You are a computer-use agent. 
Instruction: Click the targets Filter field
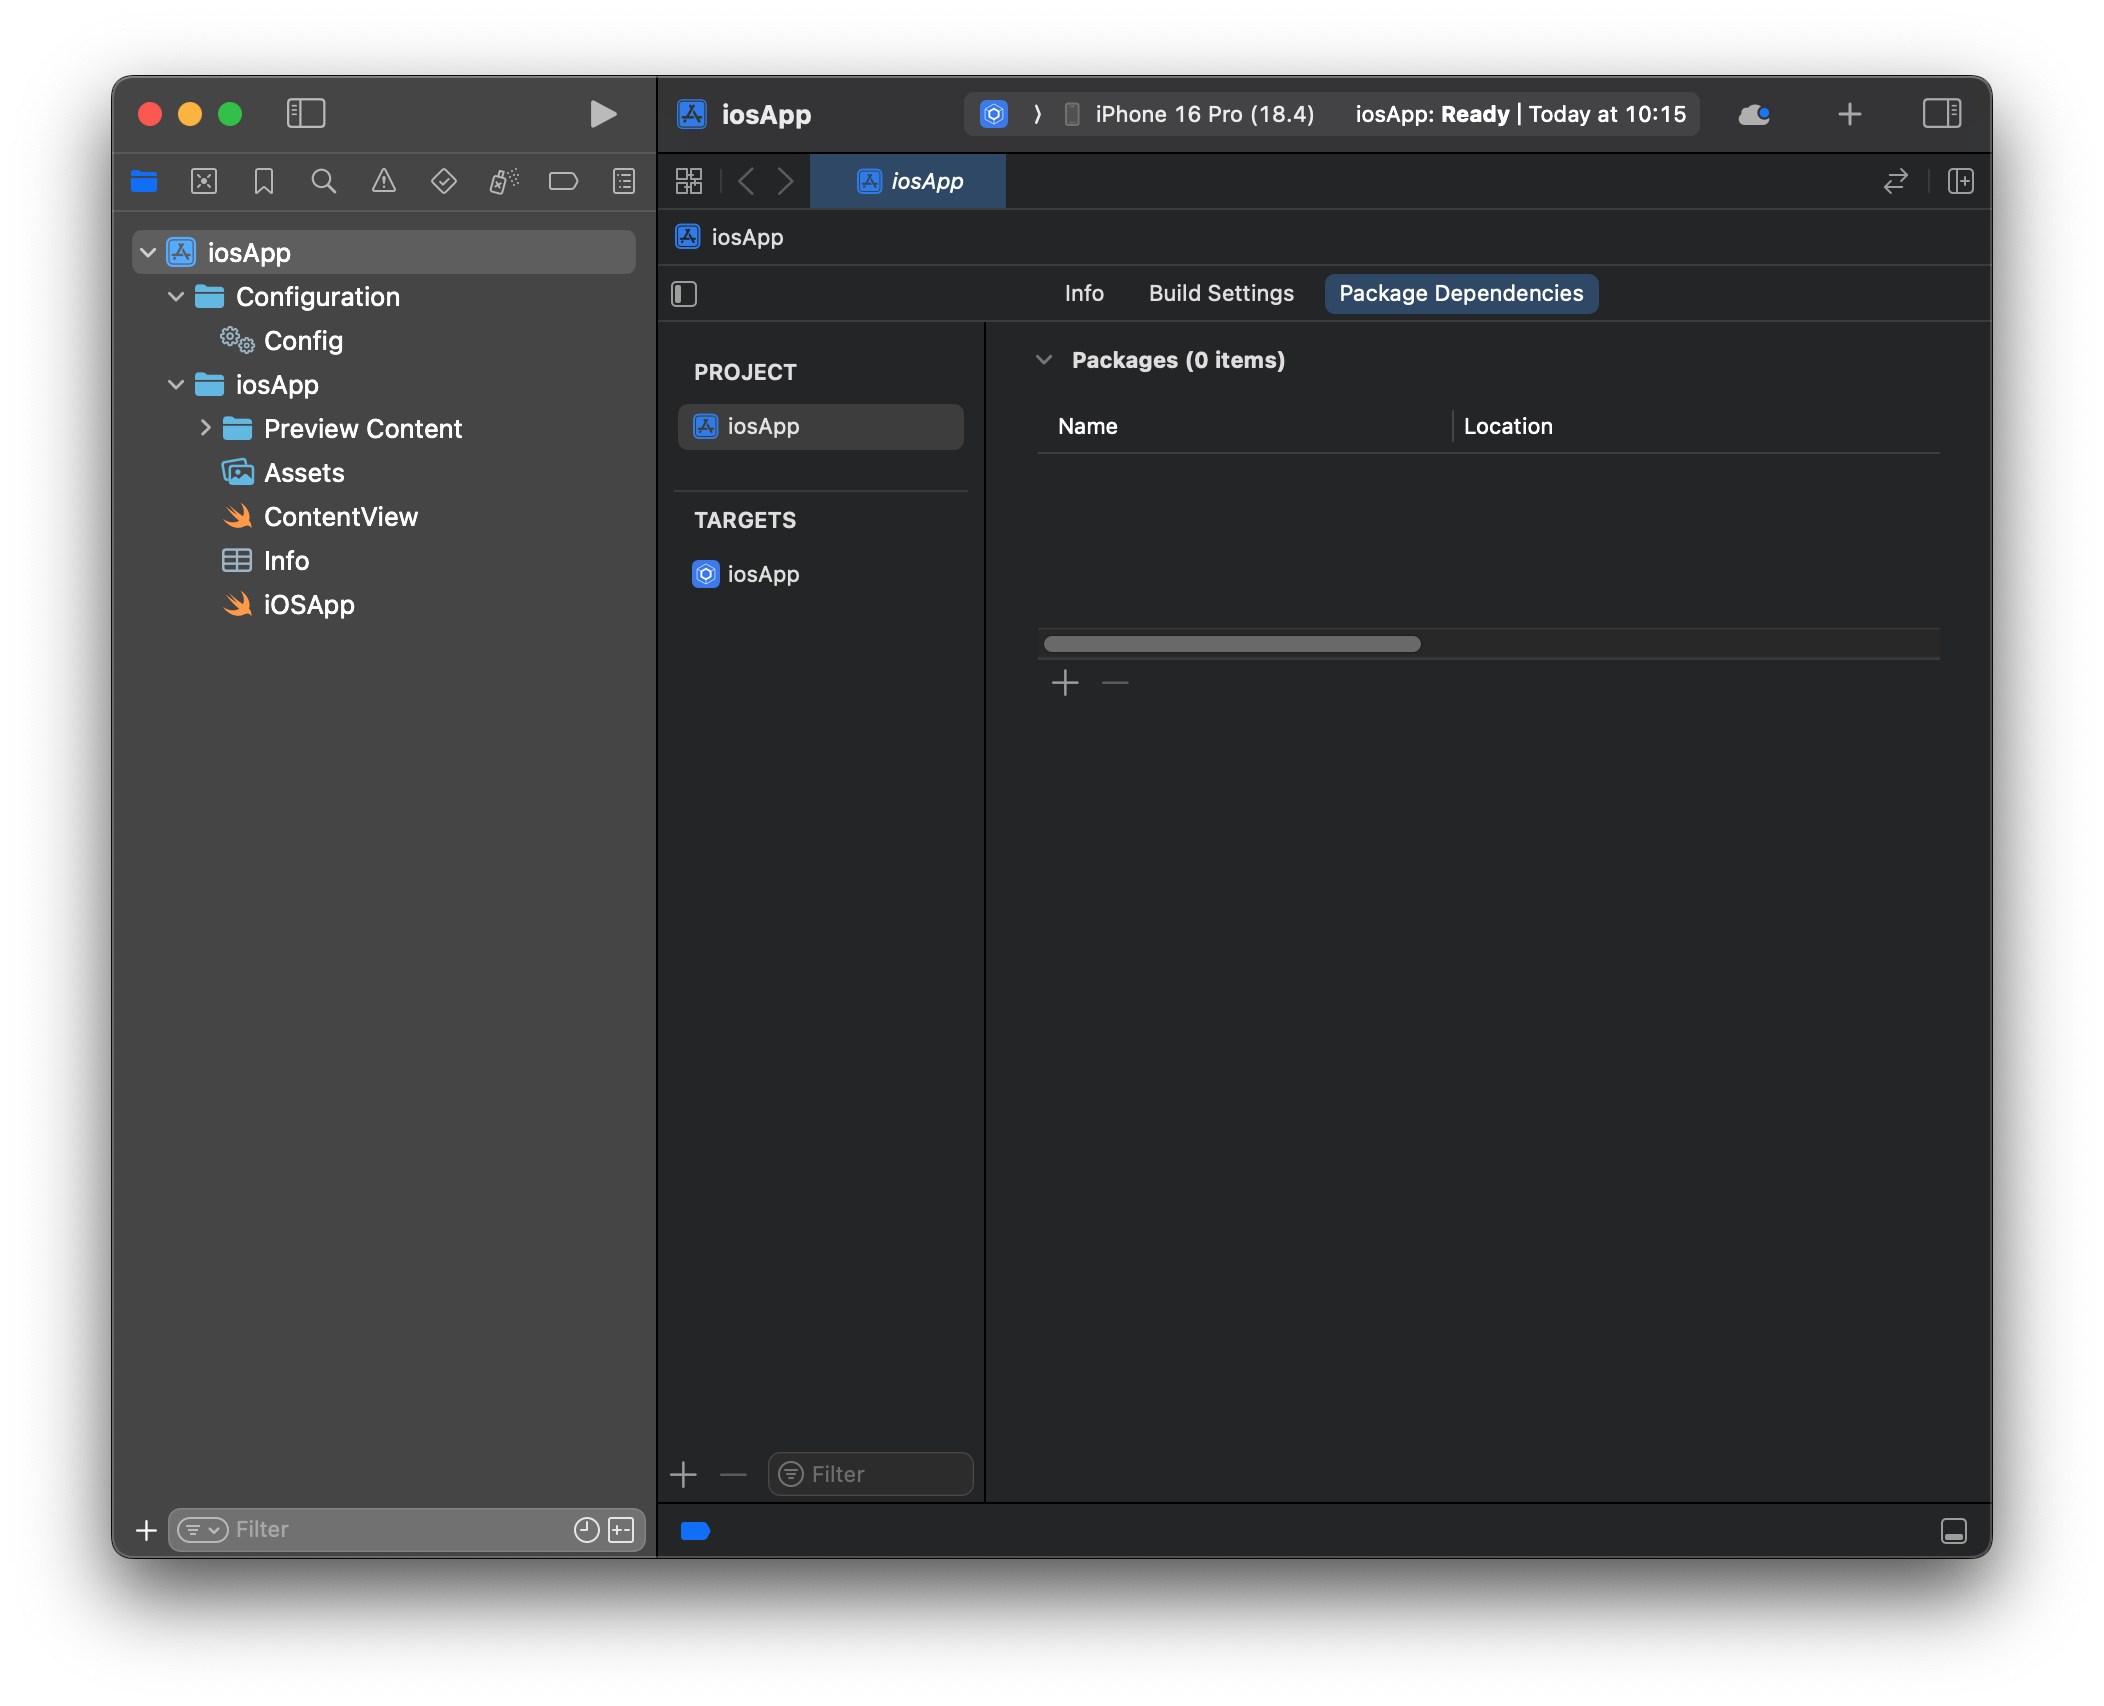(870, 1474)
